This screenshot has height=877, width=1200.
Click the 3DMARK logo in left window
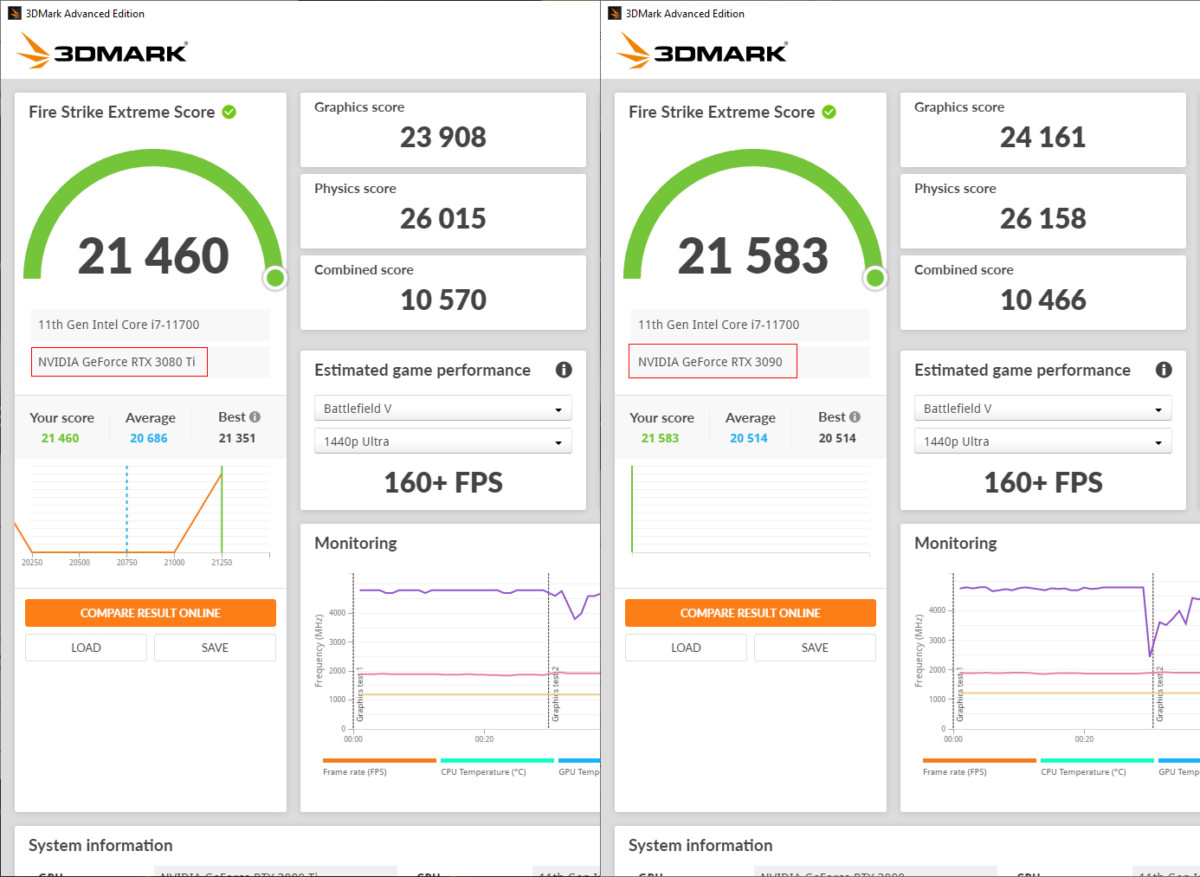[x=102, y=51]
